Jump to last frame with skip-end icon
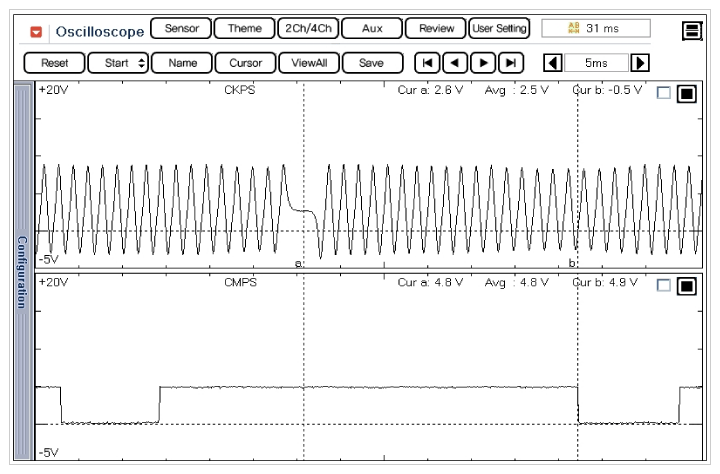Image resolution: width=720 pixels, height=474 pixels. pos(513,63)
